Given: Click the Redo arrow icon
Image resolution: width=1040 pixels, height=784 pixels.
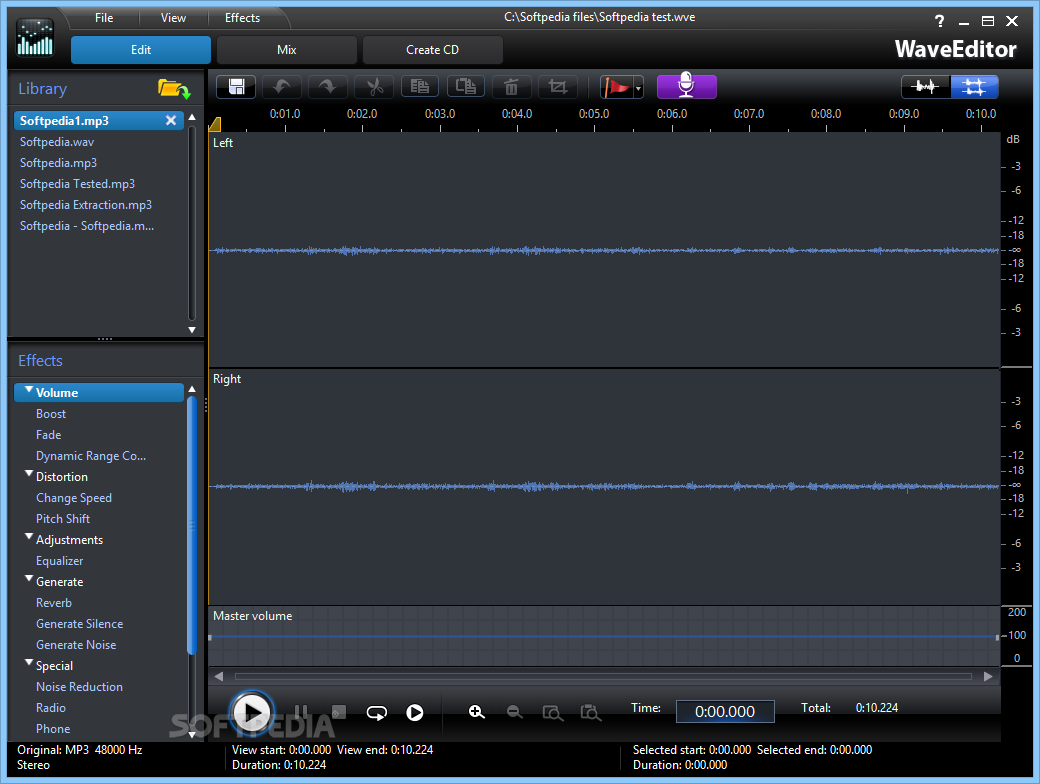Looking at the screenshot, I should pos(328,87).
